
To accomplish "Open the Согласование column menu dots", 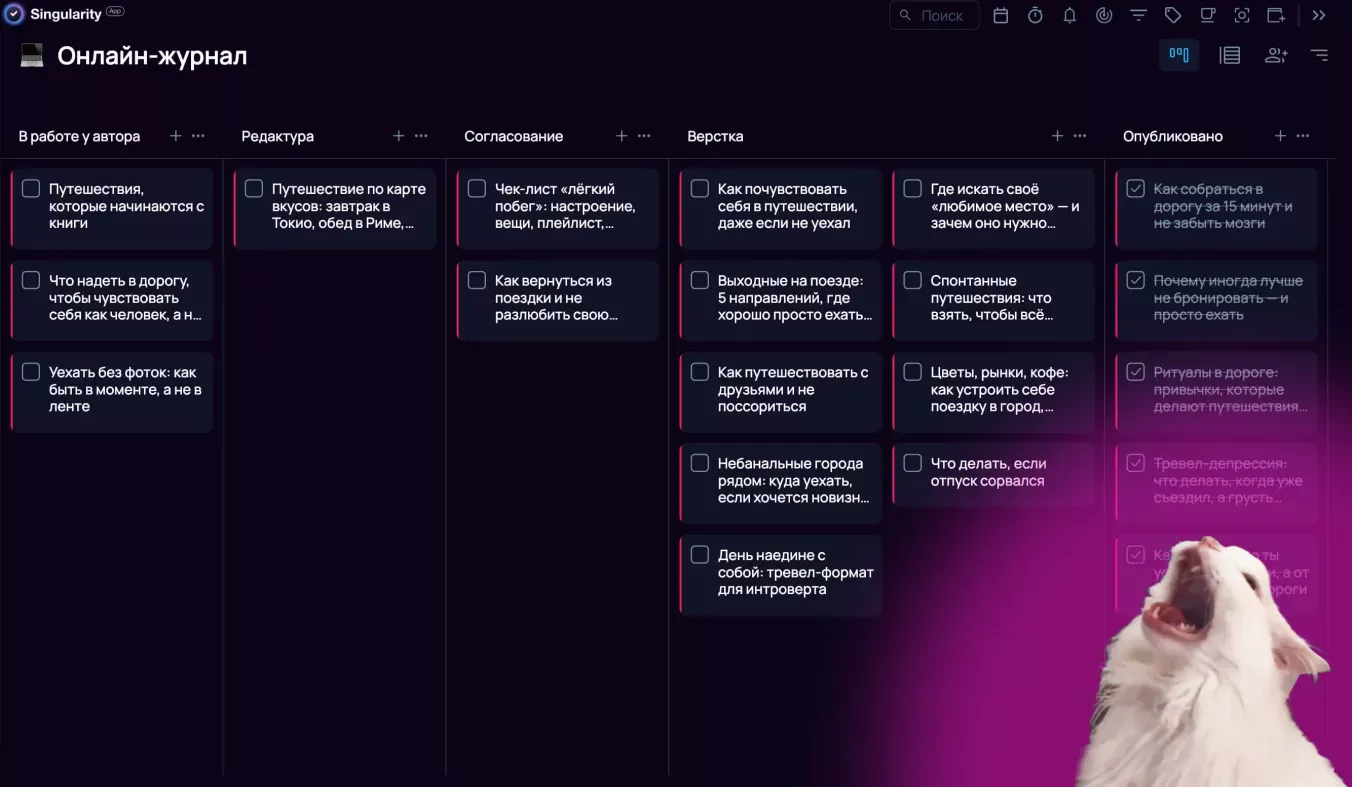I will 644,136.
